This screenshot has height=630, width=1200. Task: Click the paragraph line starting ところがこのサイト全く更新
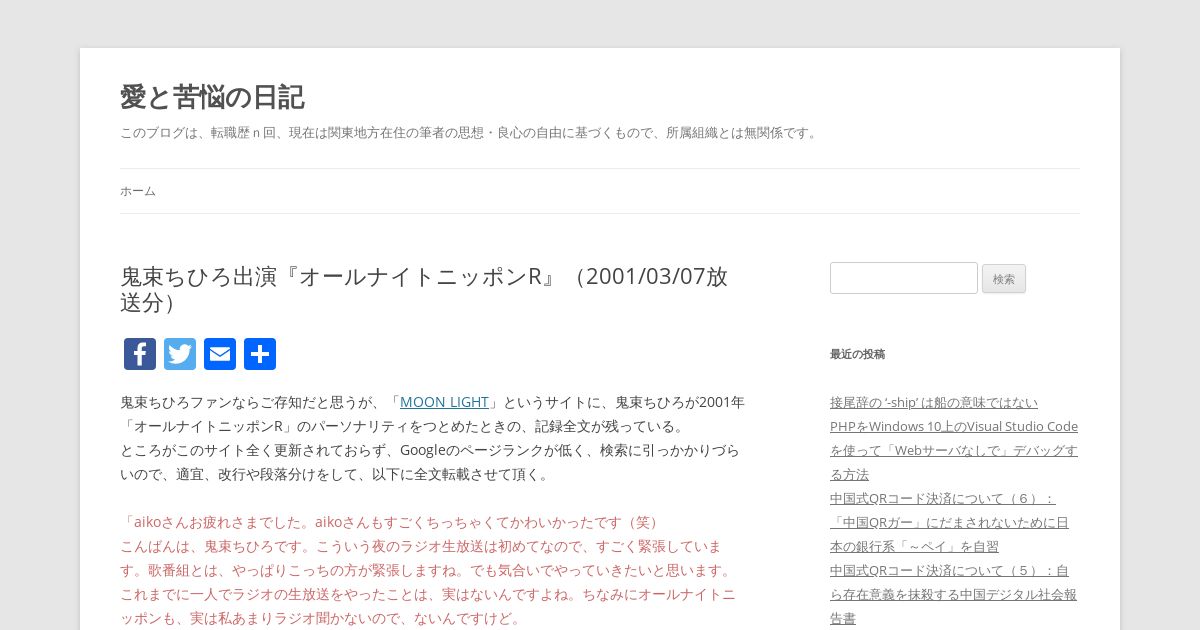(430, 450)
